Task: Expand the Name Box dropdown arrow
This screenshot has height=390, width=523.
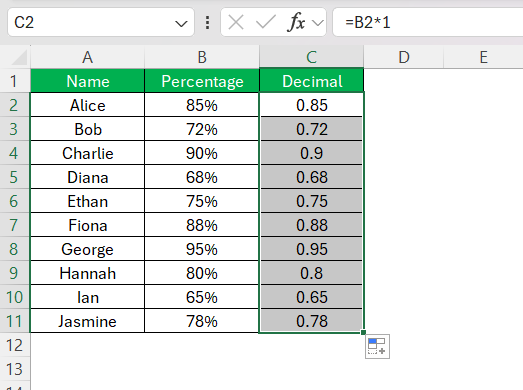Action: click(x=181, y=23)
